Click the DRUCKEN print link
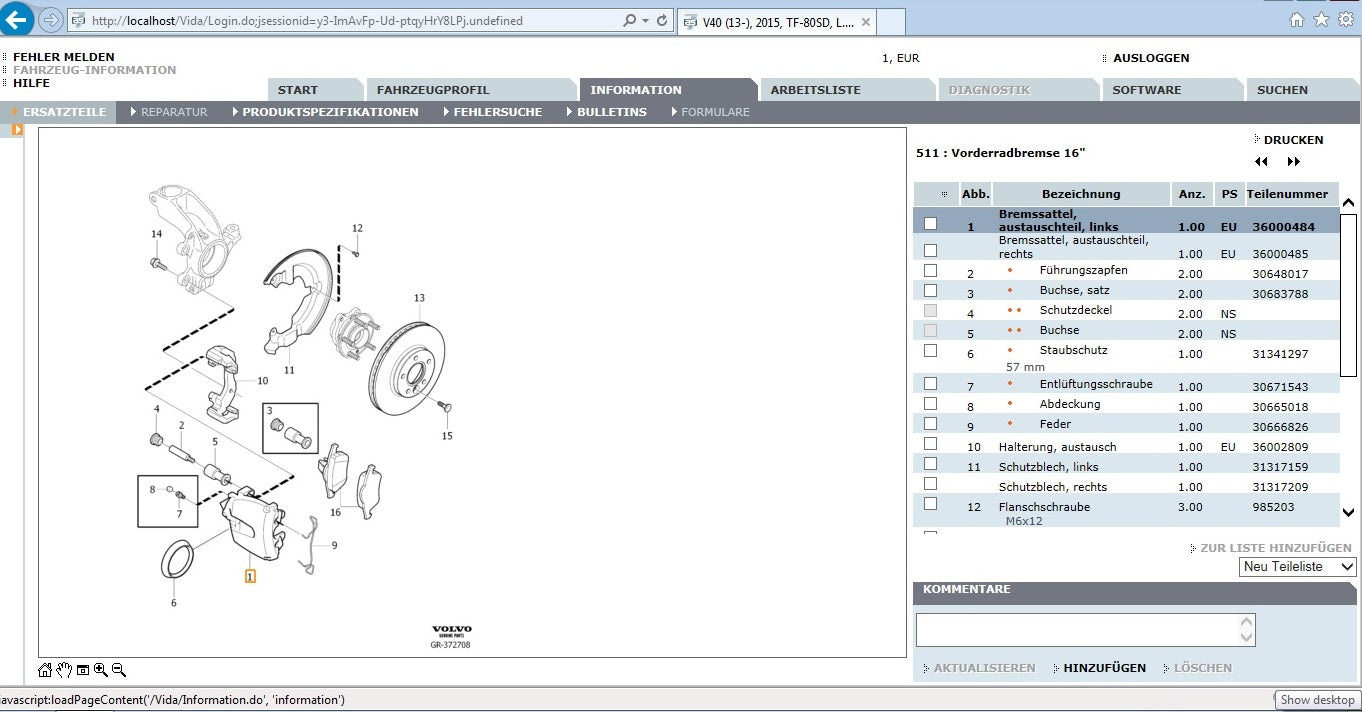 (1293, 140)
